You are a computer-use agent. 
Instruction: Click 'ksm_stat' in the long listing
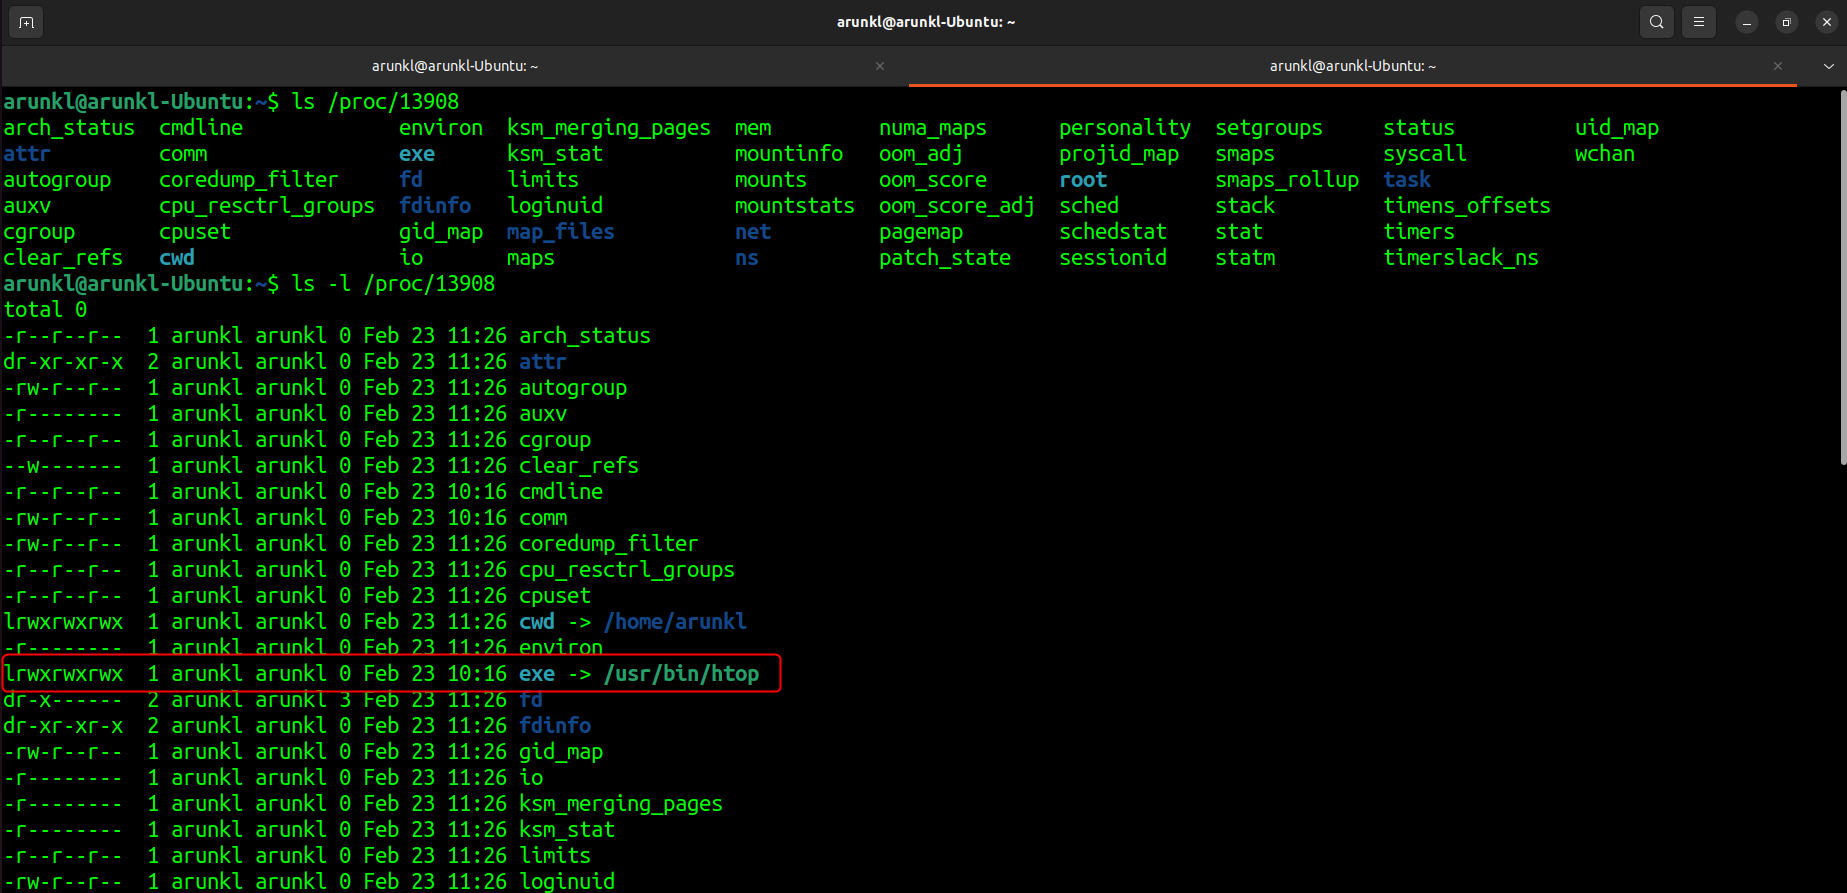tap(567, 830)
